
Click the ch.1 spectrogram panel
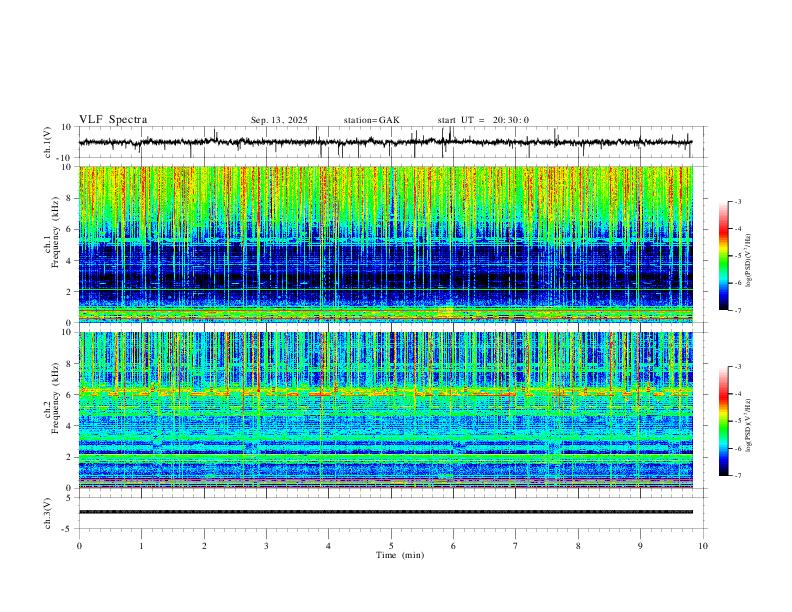(386, 244)
